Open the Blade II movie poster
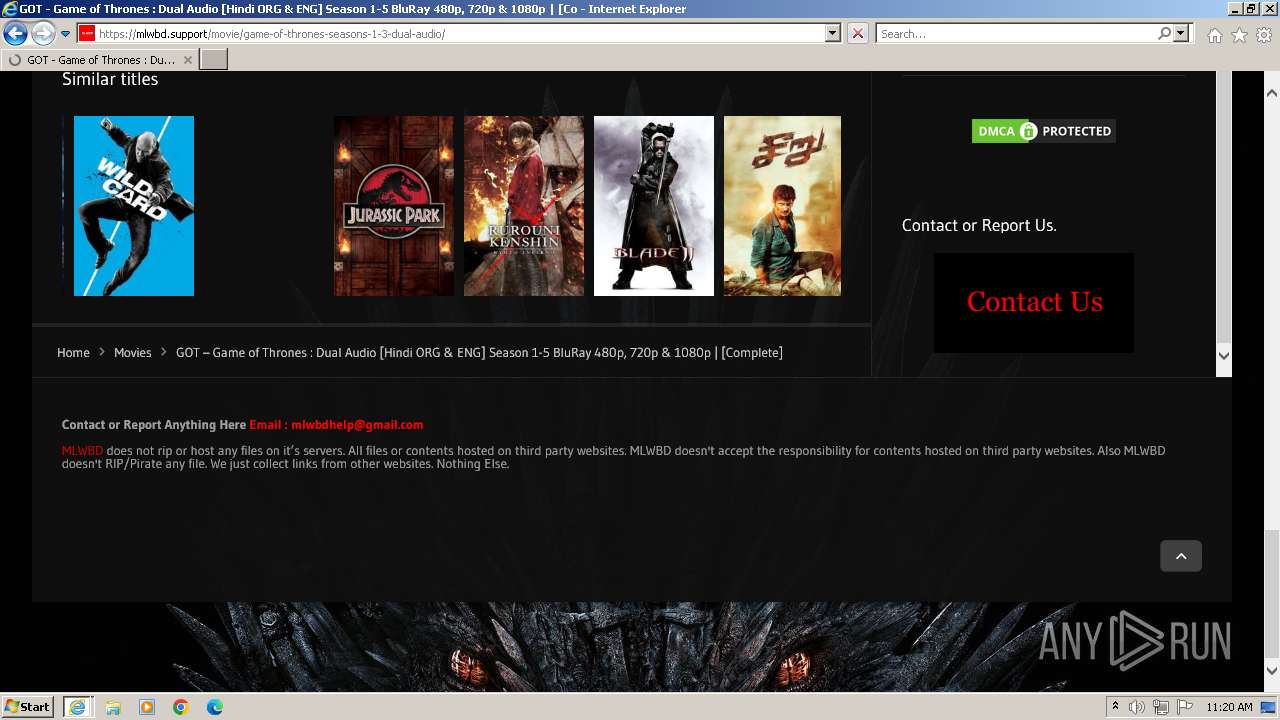This screenshot has width=1280, height=720. 654,206
